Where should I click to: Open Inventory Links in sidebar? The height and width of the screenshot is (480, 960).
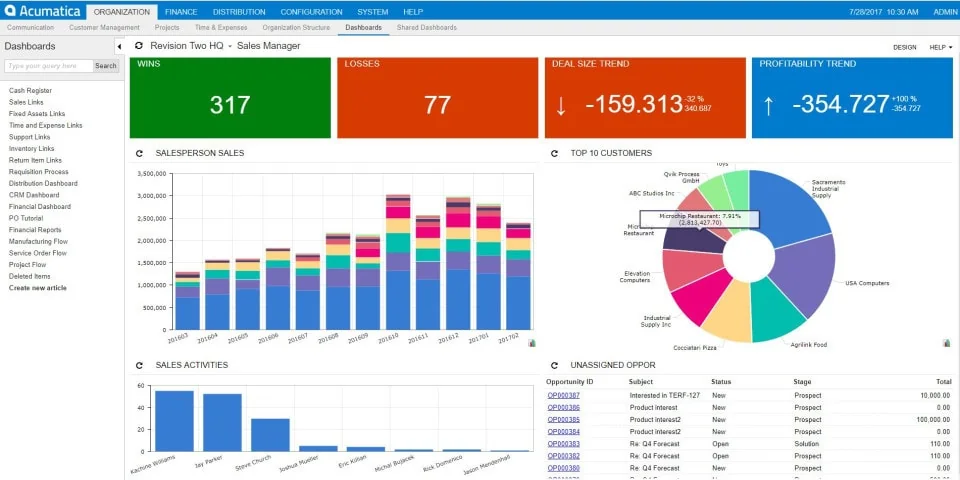click(31, 149)
